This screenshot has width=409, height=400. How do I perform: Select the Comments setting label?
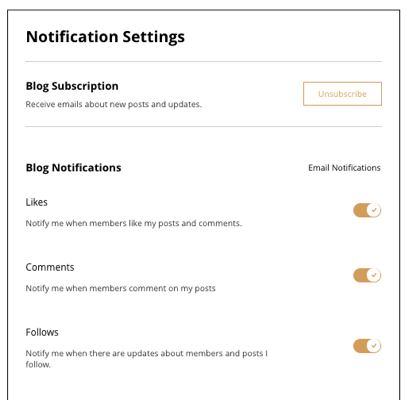point(50,267)
